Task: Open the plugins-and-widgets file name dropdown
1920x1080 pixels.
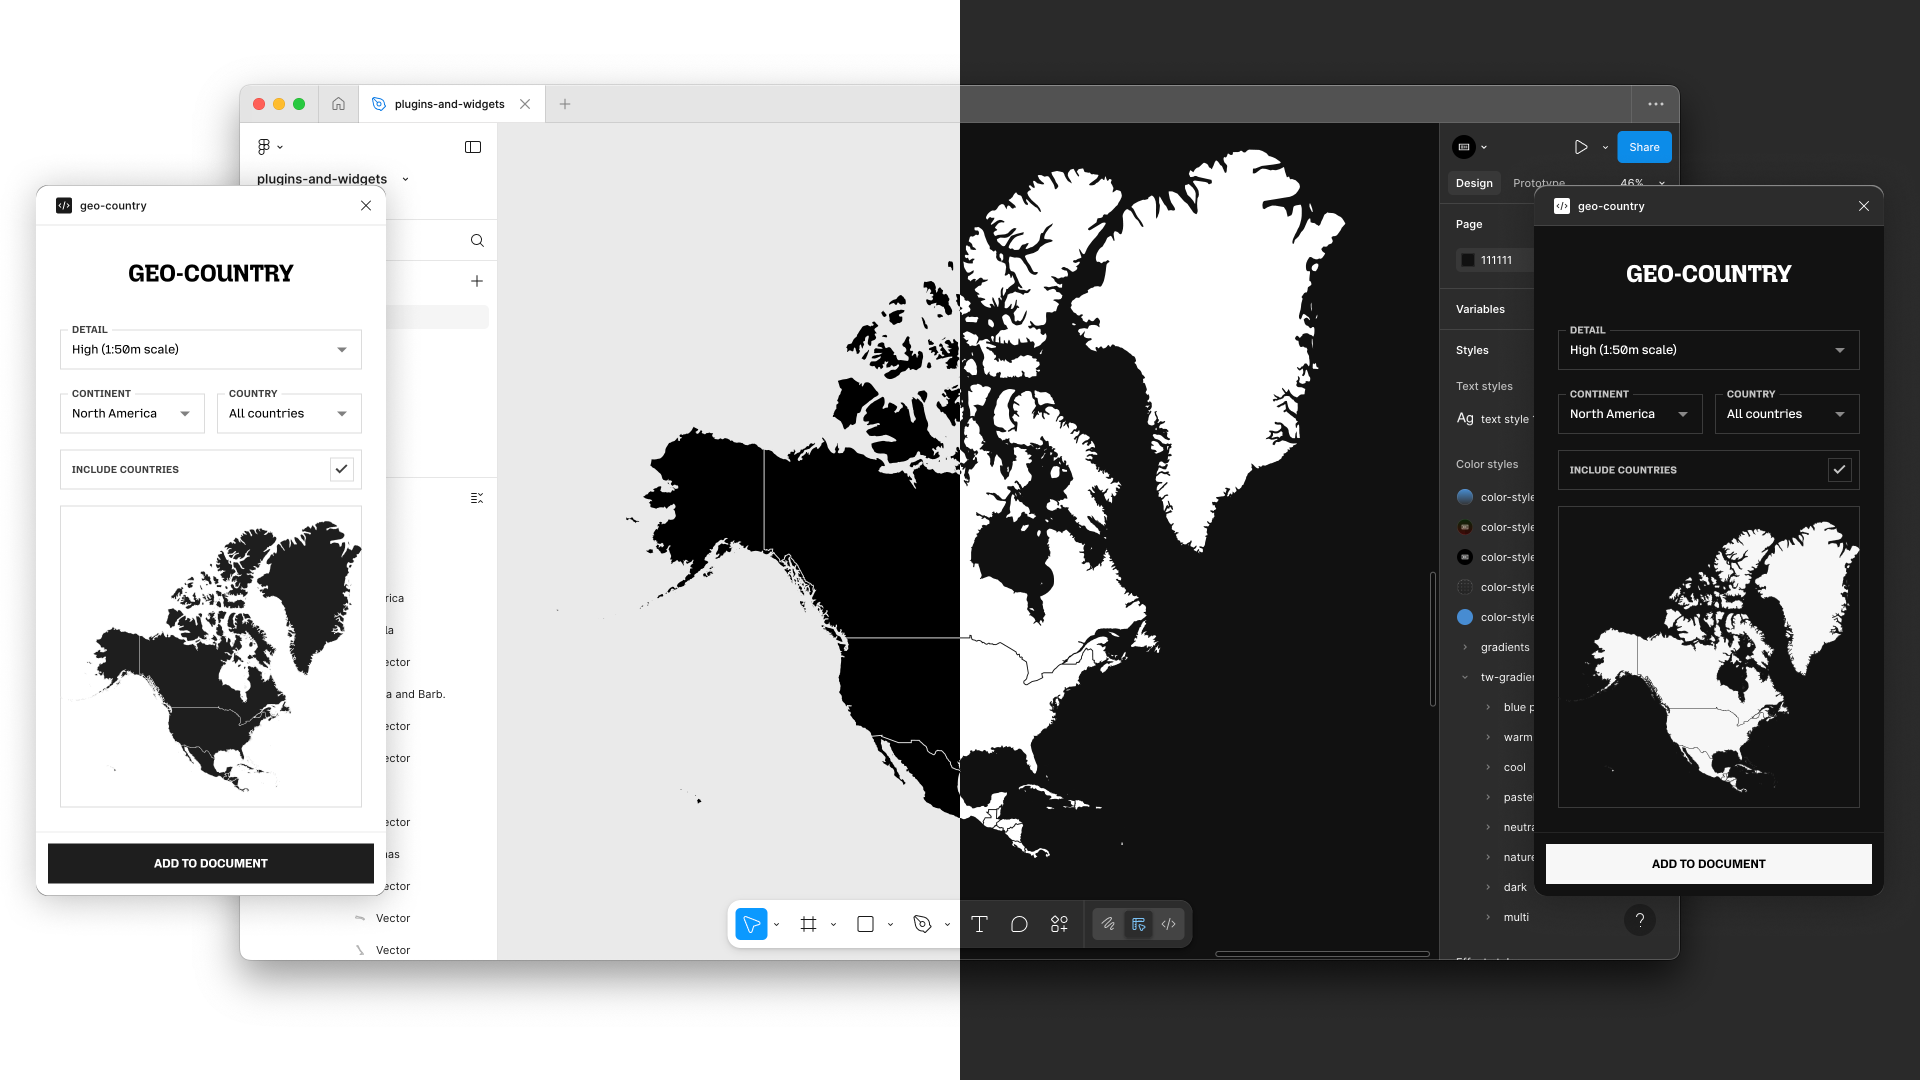Action: (405, 179)
